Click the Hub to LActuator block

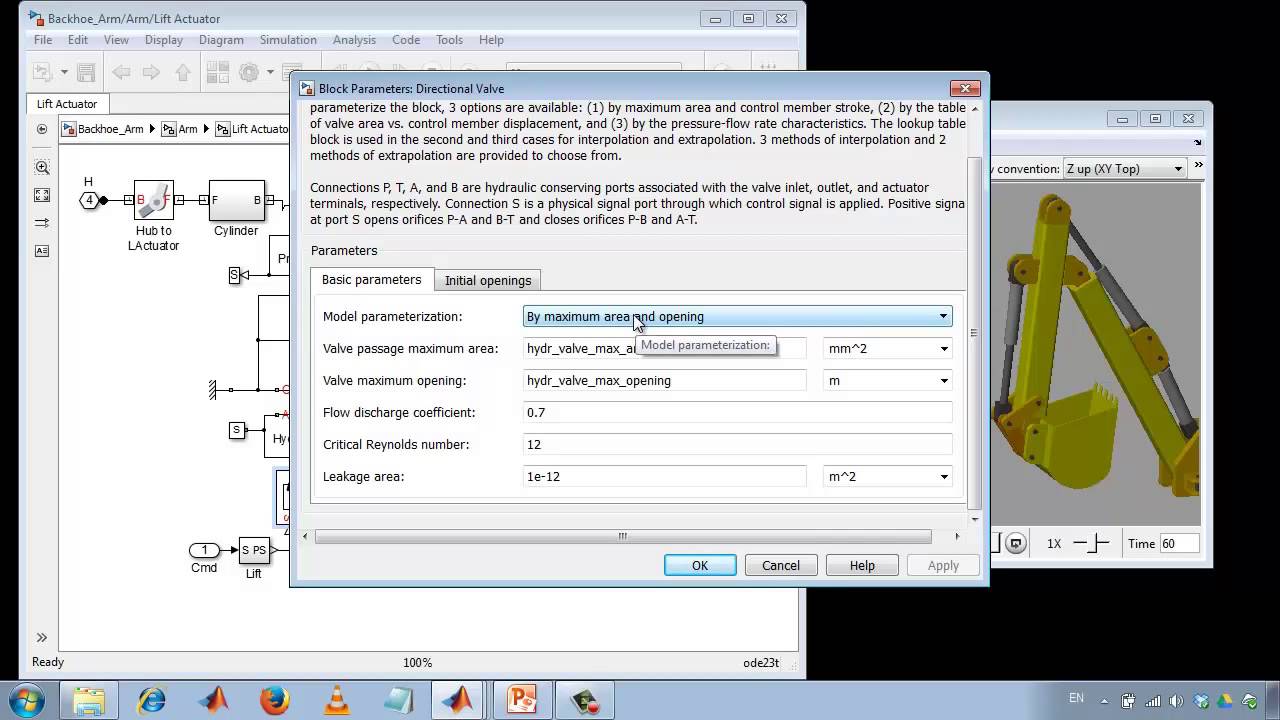pos(154,200)
